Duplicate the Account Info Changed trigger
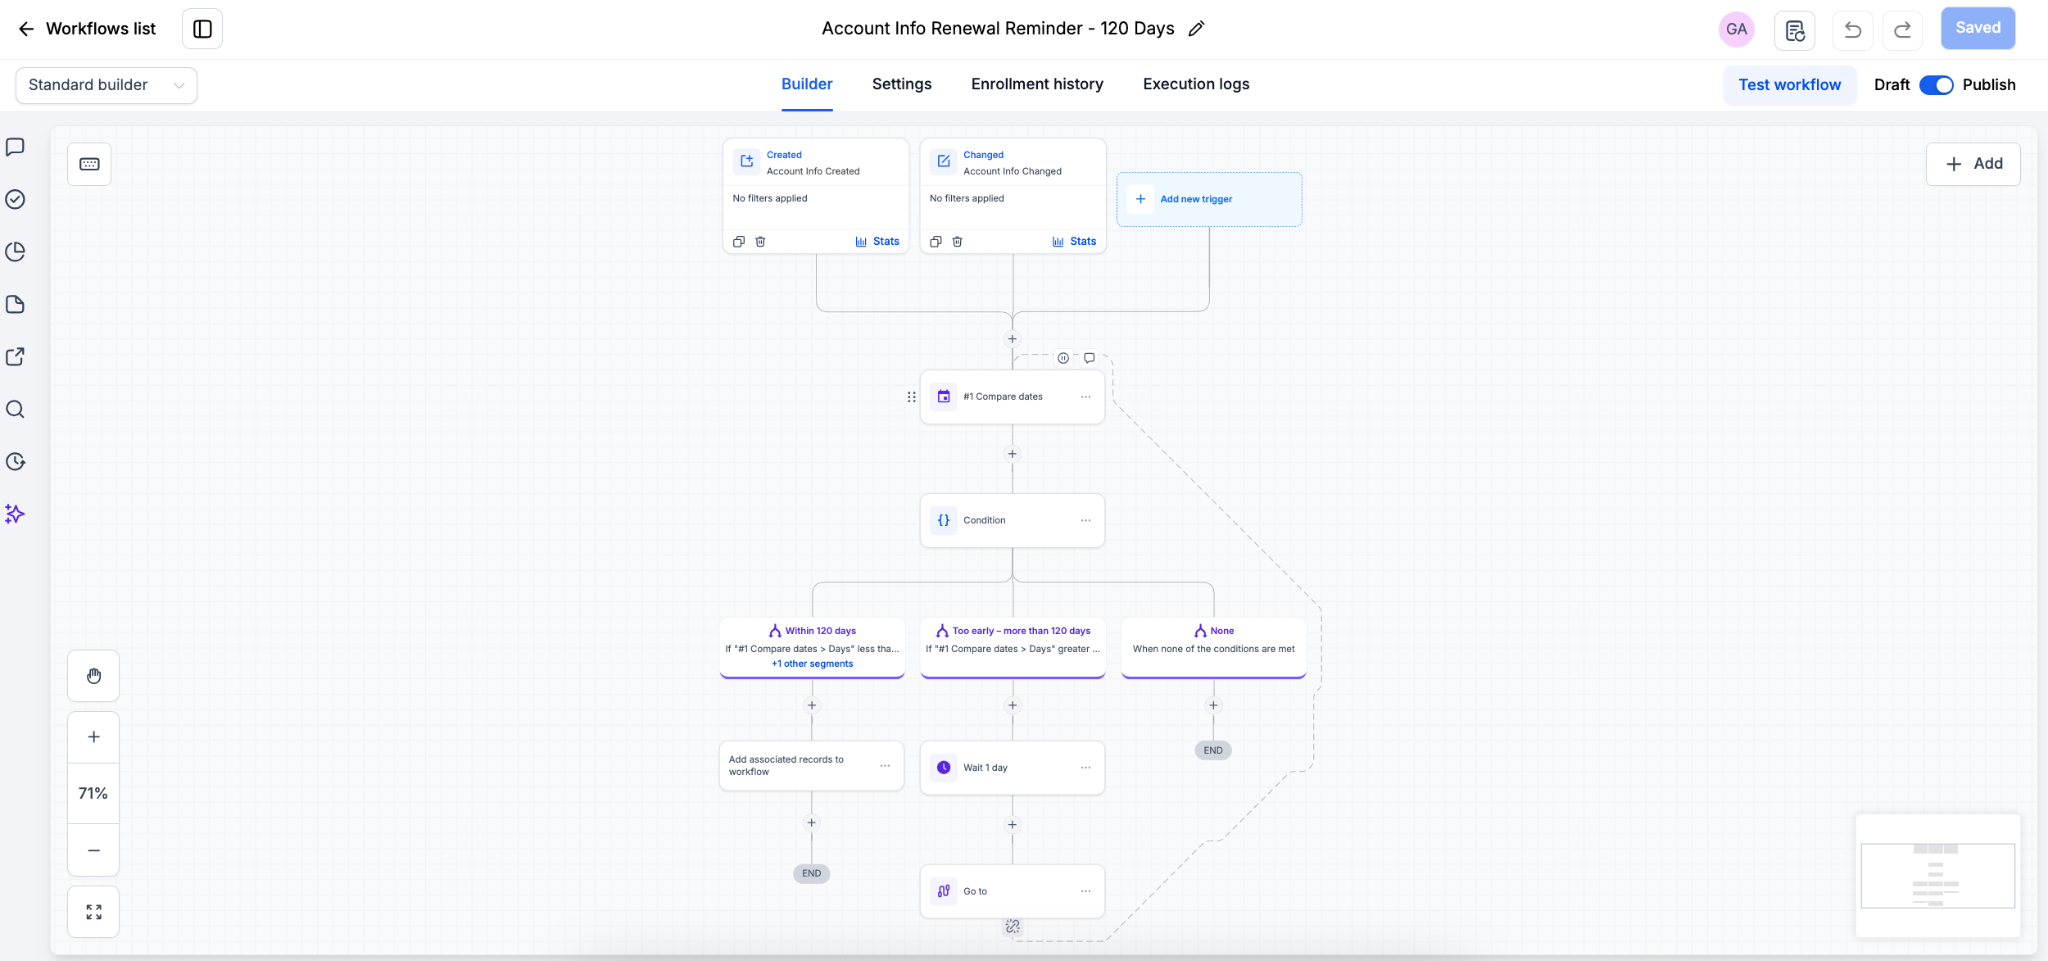2048x961 pixels. pos(936,241)
